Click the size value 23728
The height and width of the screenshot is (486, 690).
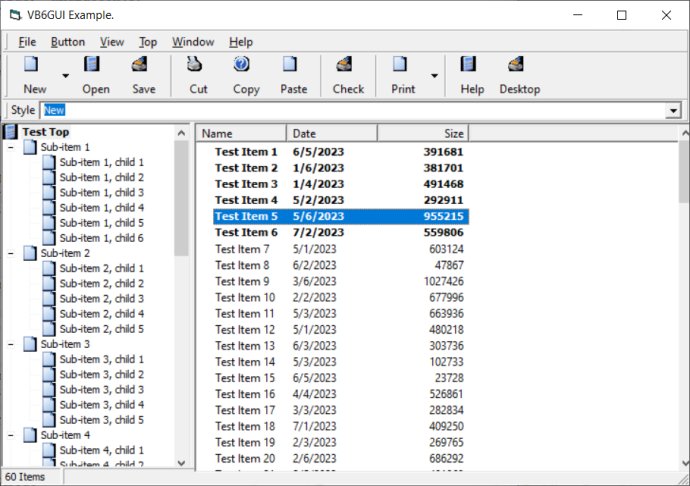pos(449,378)
